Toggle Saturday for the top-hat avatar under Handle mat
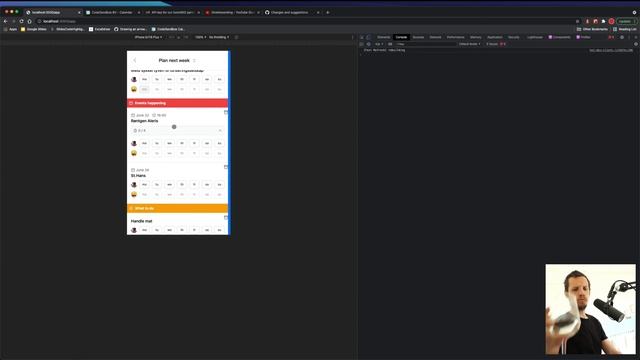Screen dimensions: 640x360 tap(207, 230)
